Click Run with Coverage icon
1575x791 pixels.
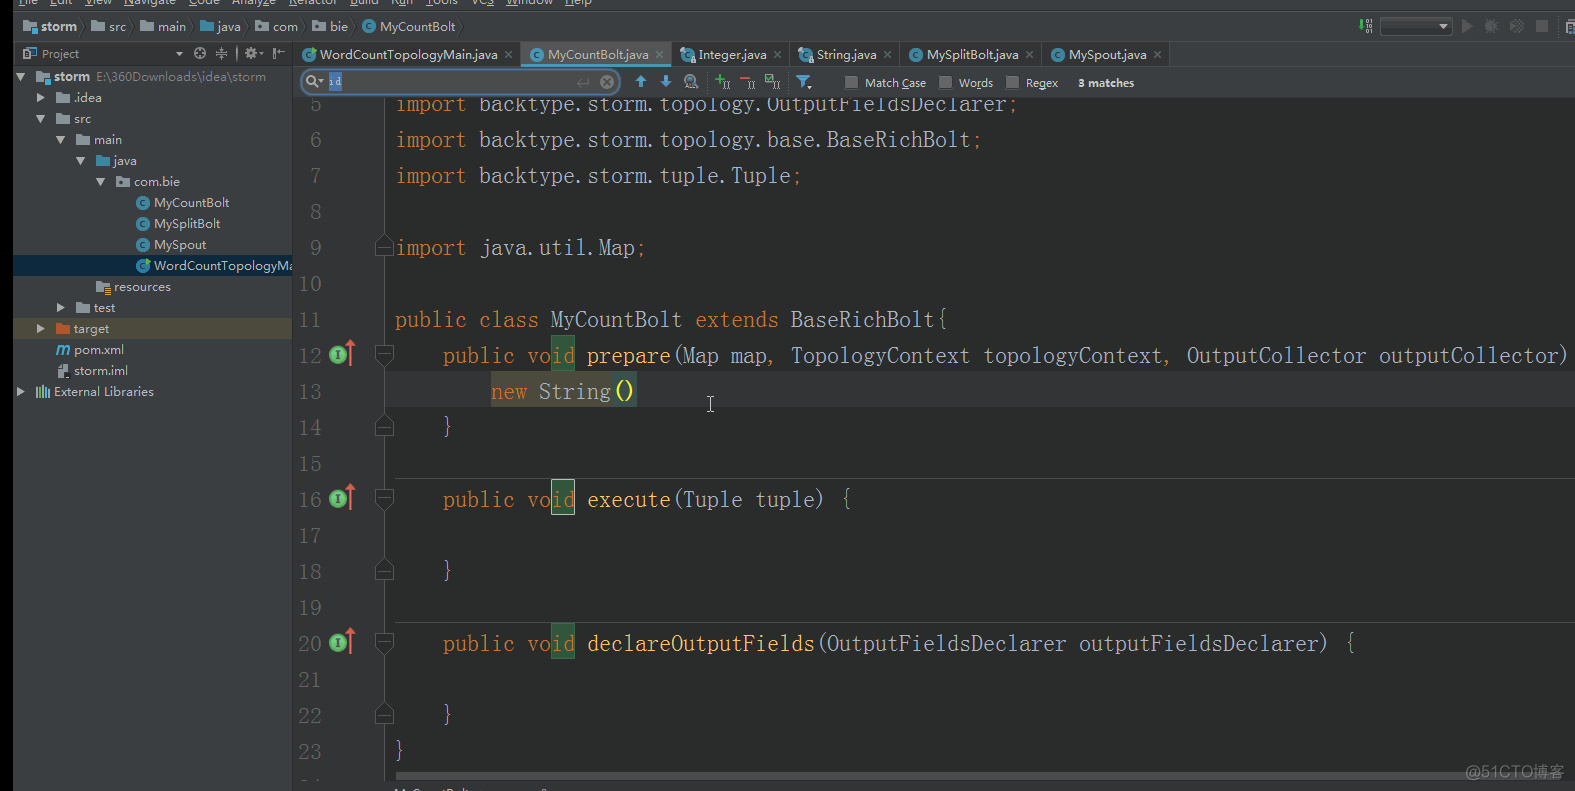(x=1516, y=26)
